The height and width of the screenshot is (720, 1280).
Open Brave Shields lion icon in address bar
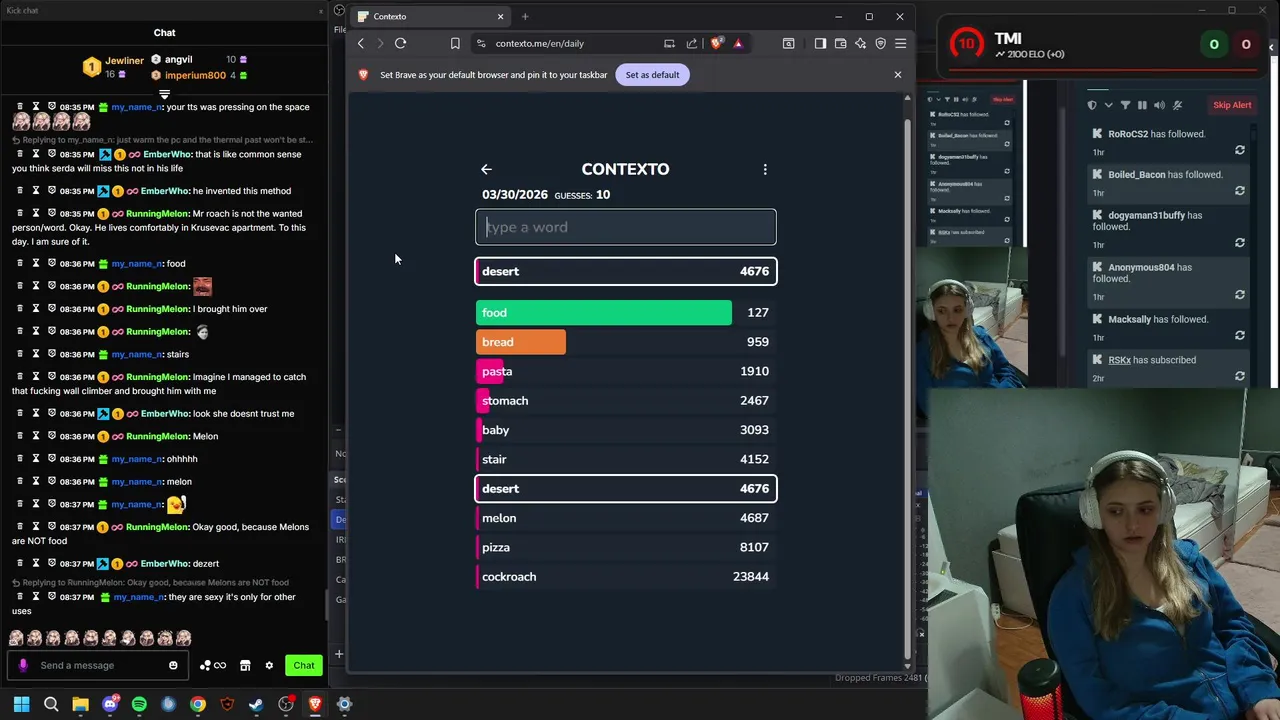click(717, 43)
